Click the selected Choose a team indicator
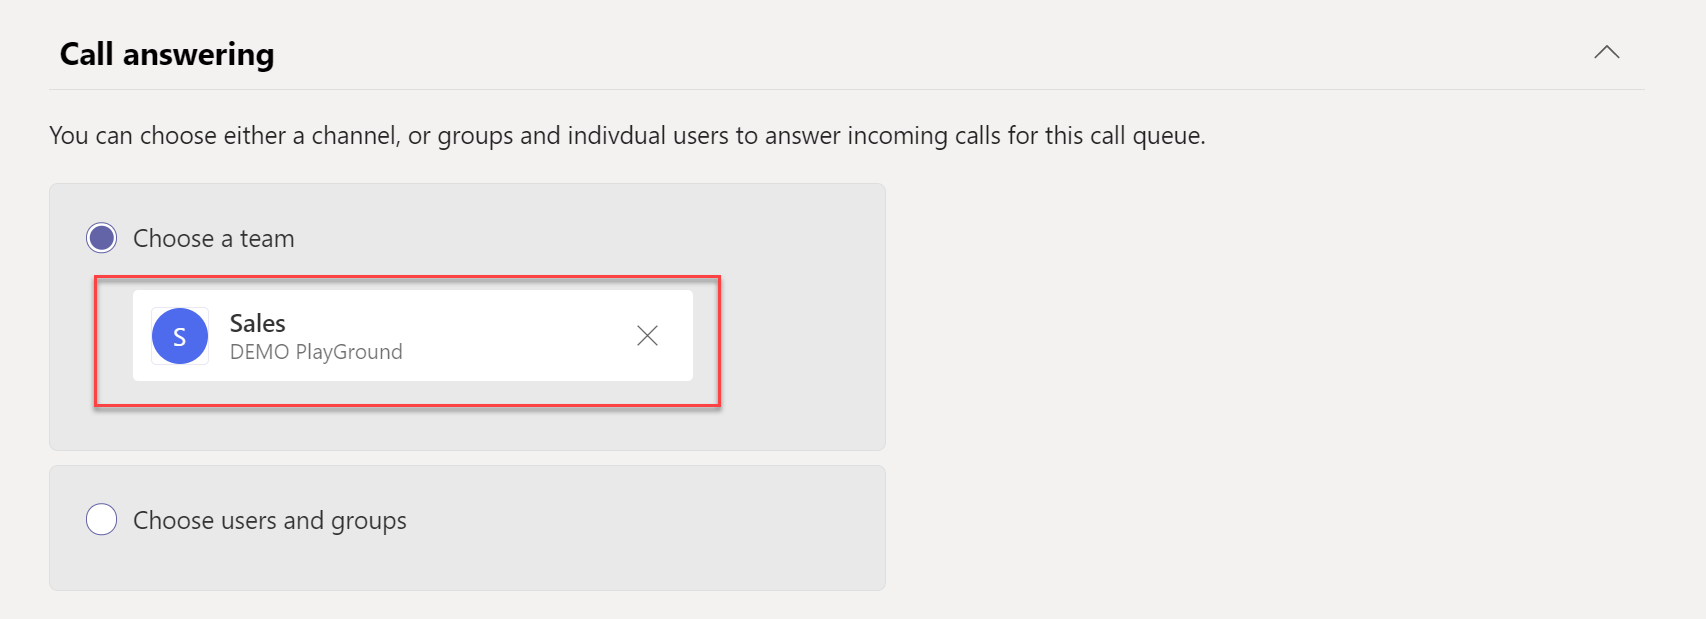 coord(101,238)
